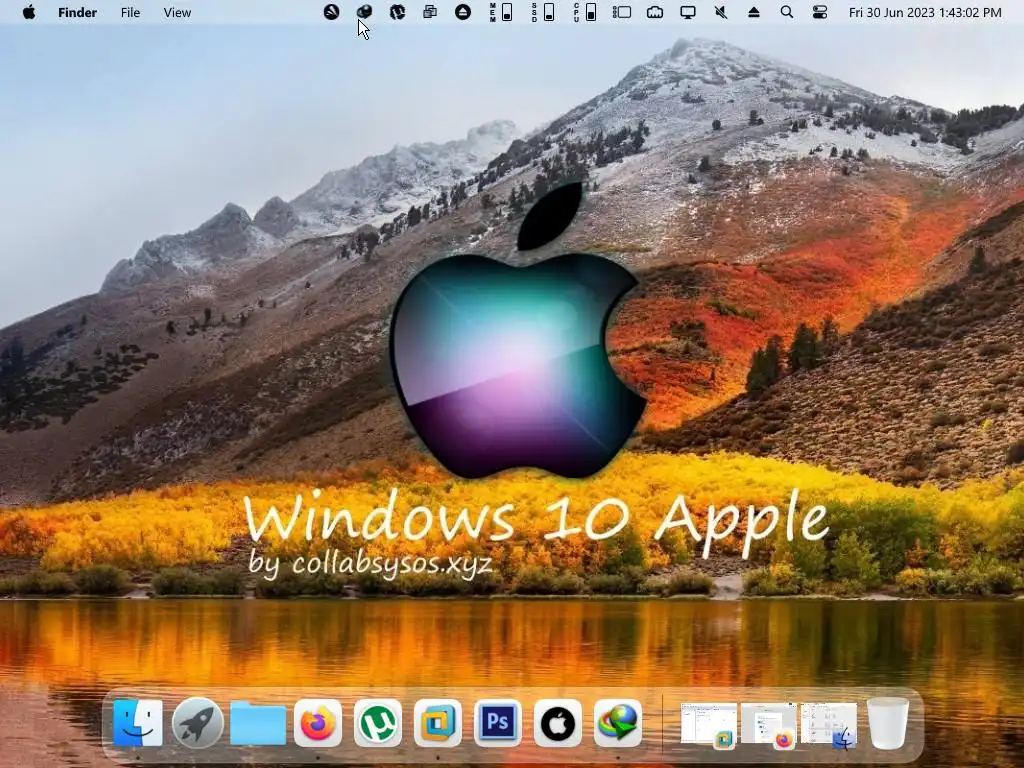Launch uTorrent from the dock

(x=377, y=723)
